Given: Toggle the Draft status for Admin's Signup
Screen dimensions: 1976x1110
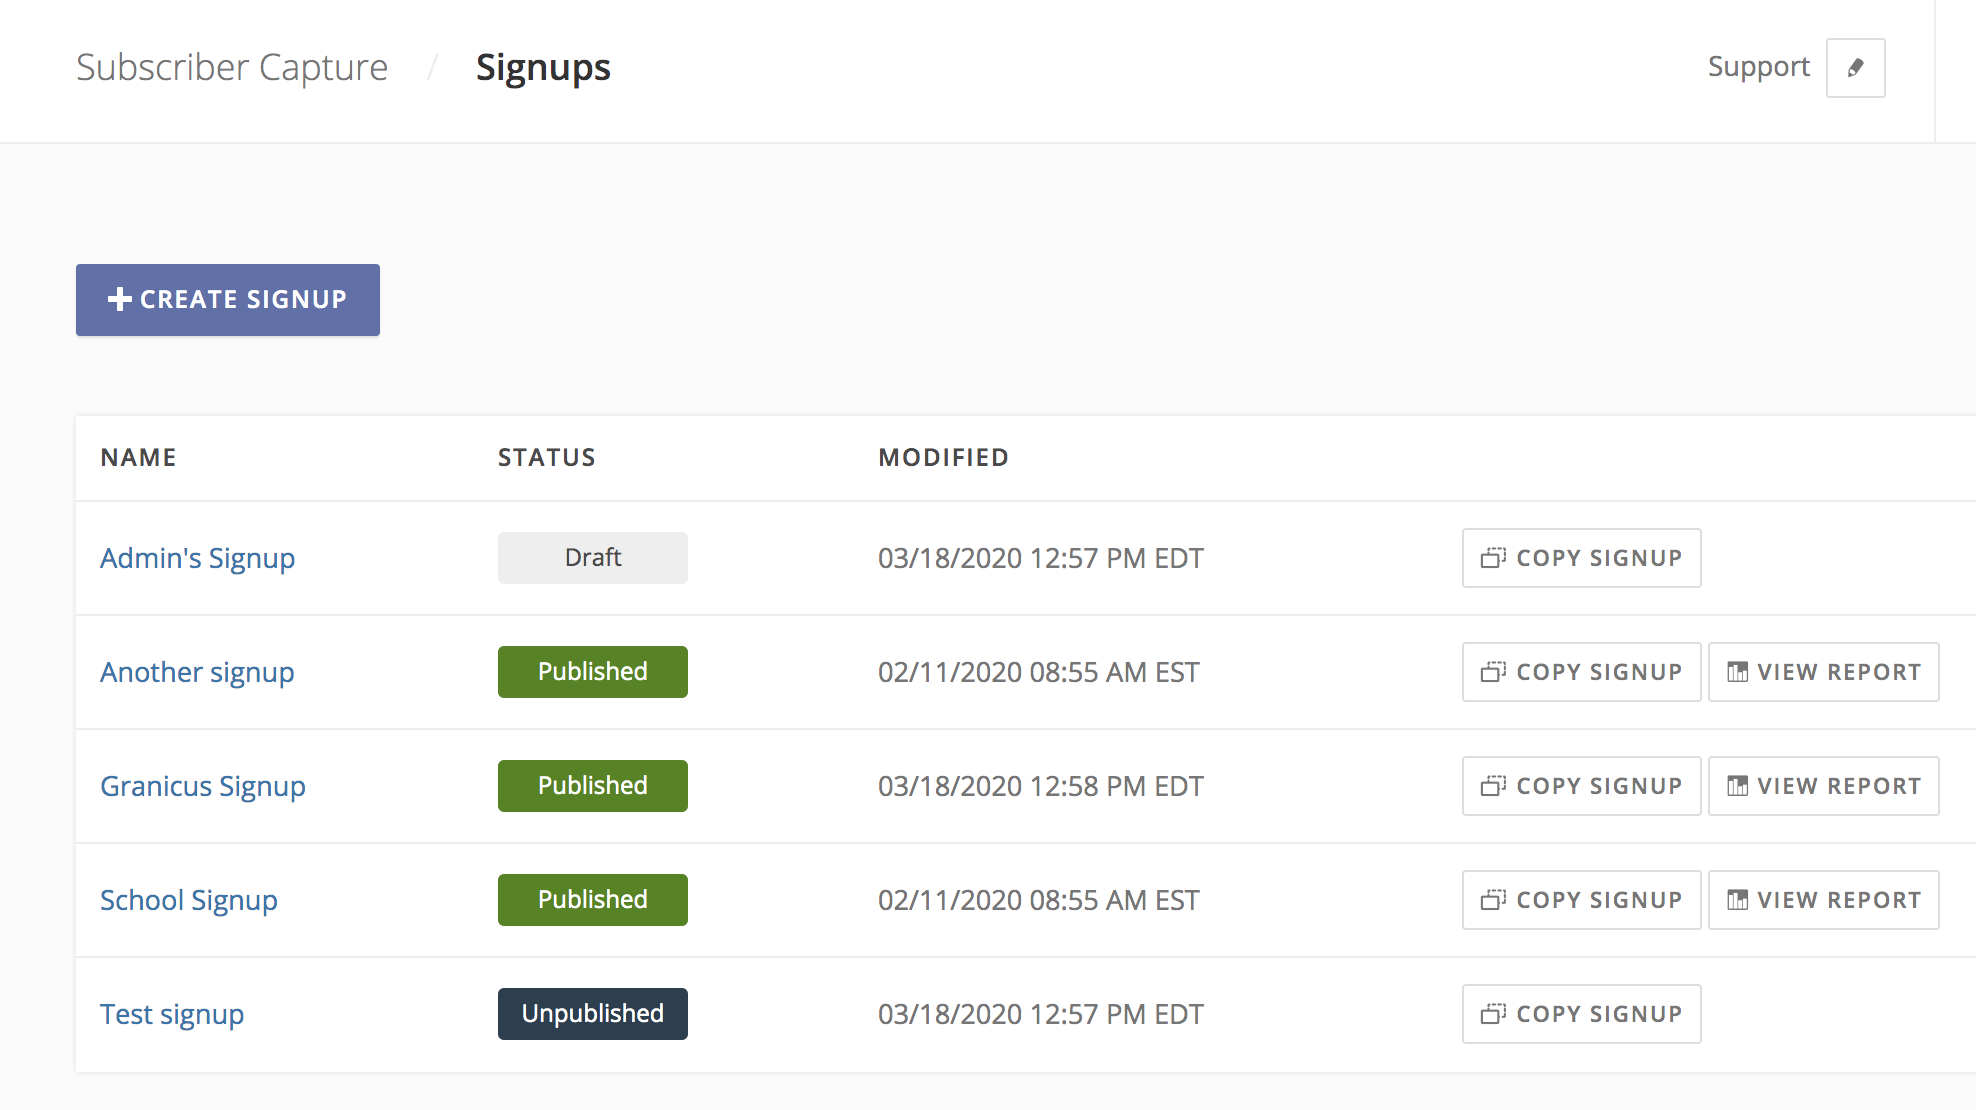Looking at the screenshot, I should 592,556.
